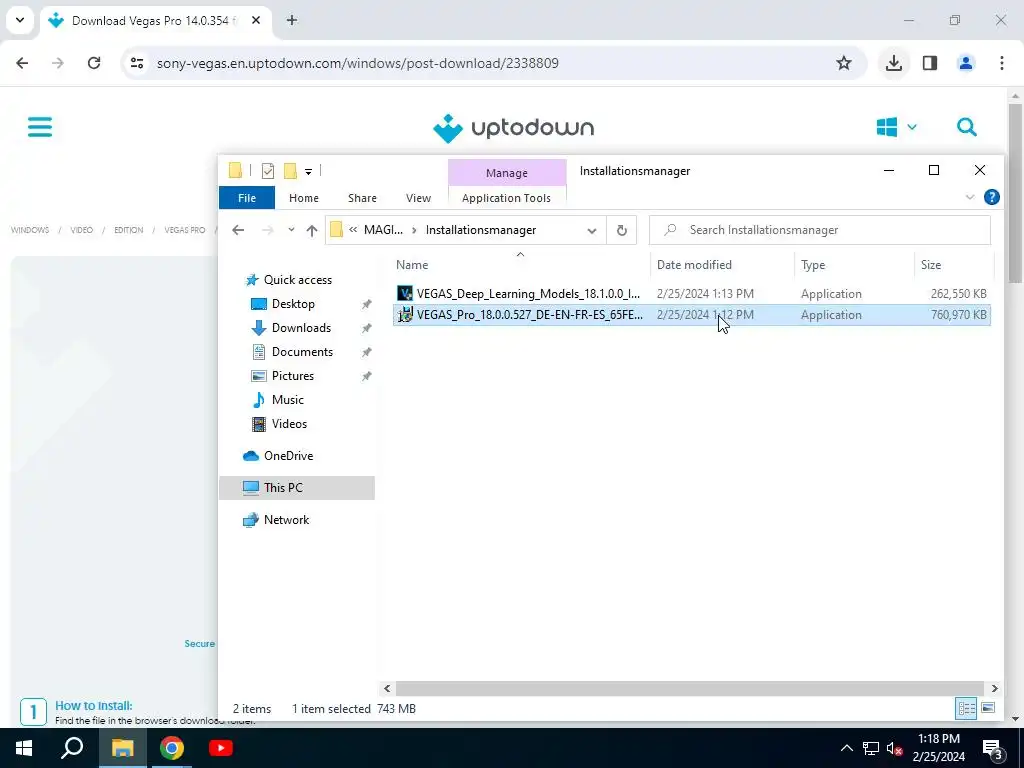Customize Quick Access Toolbar dropdown
The width and height of the screenshot is (1024, 768).
pos(308,172)
